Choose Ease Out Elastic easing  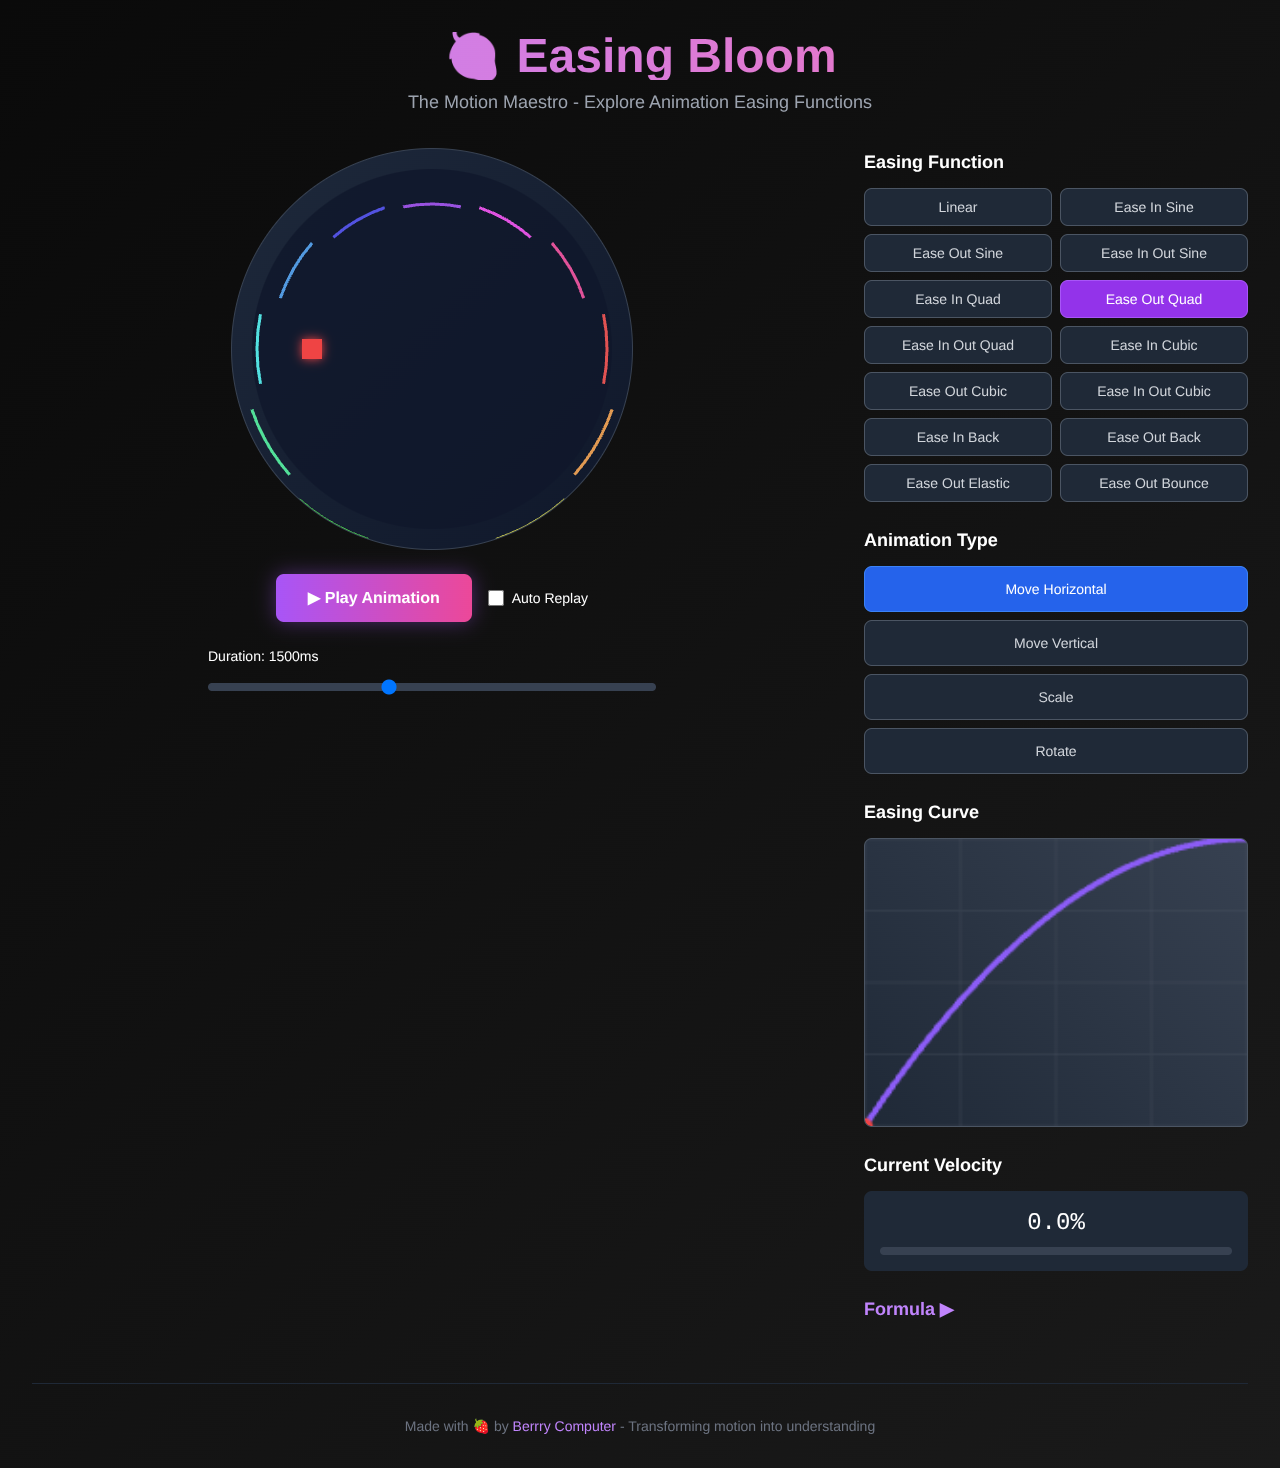pos(957,483)
